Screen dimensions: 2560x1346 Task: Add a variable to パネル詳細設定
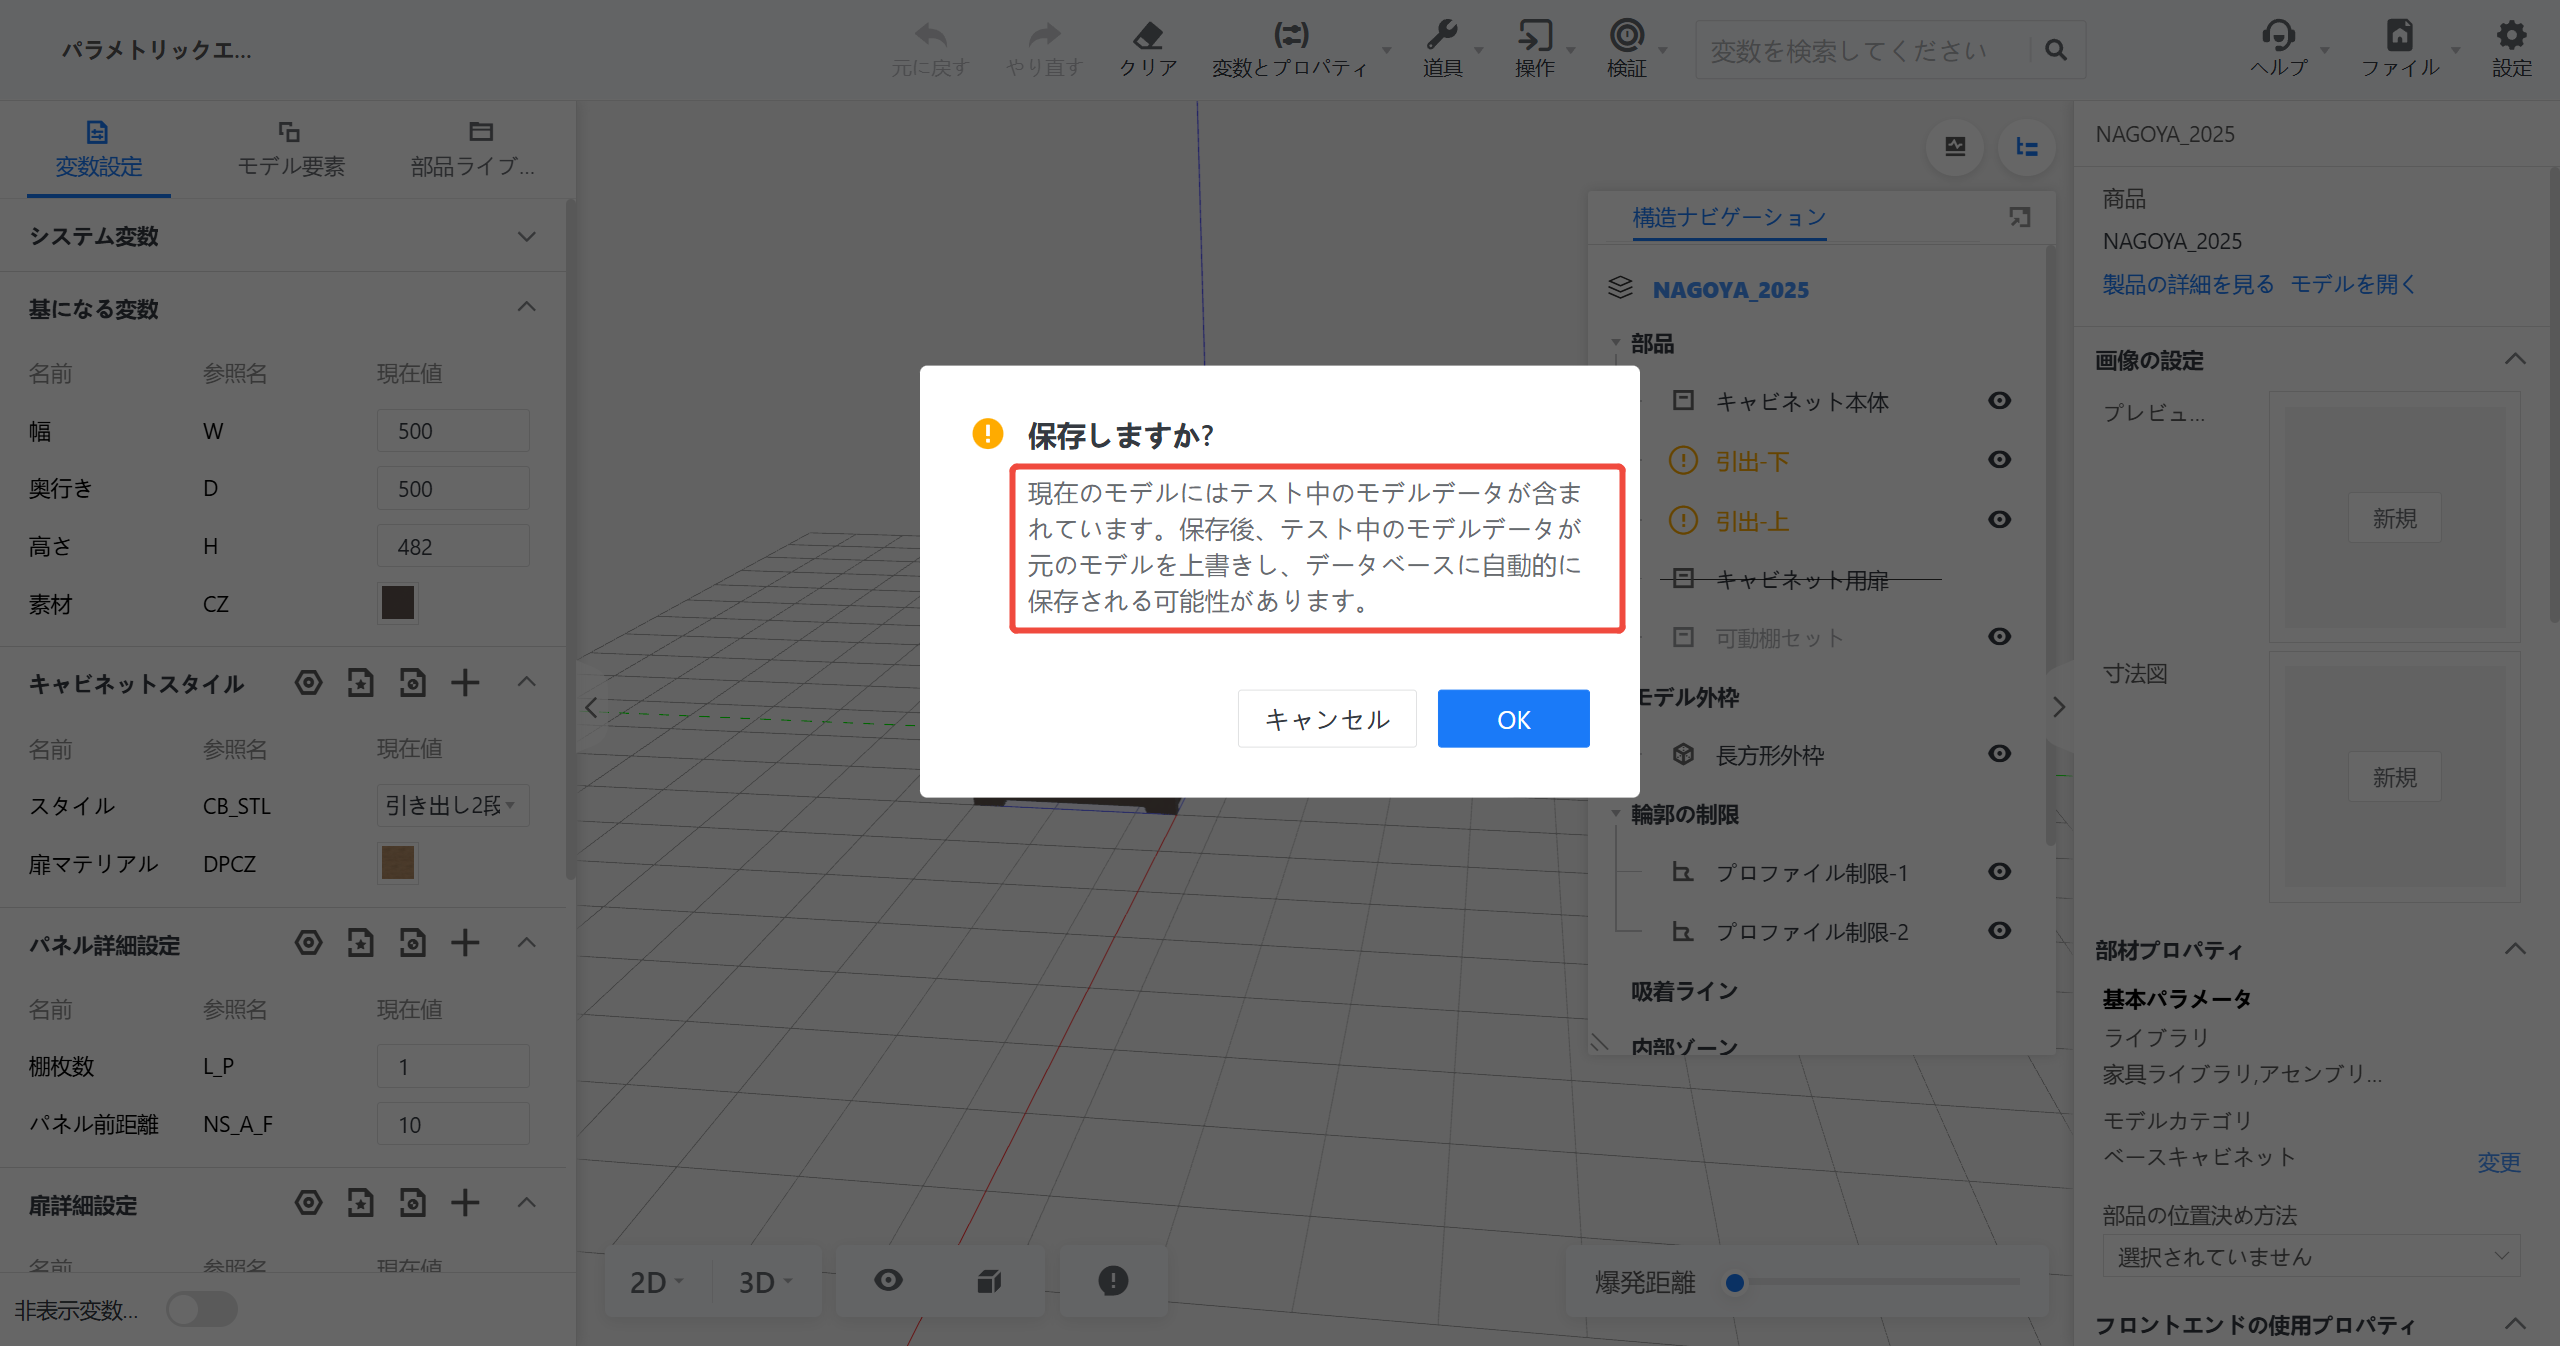[x=465, y=943]
